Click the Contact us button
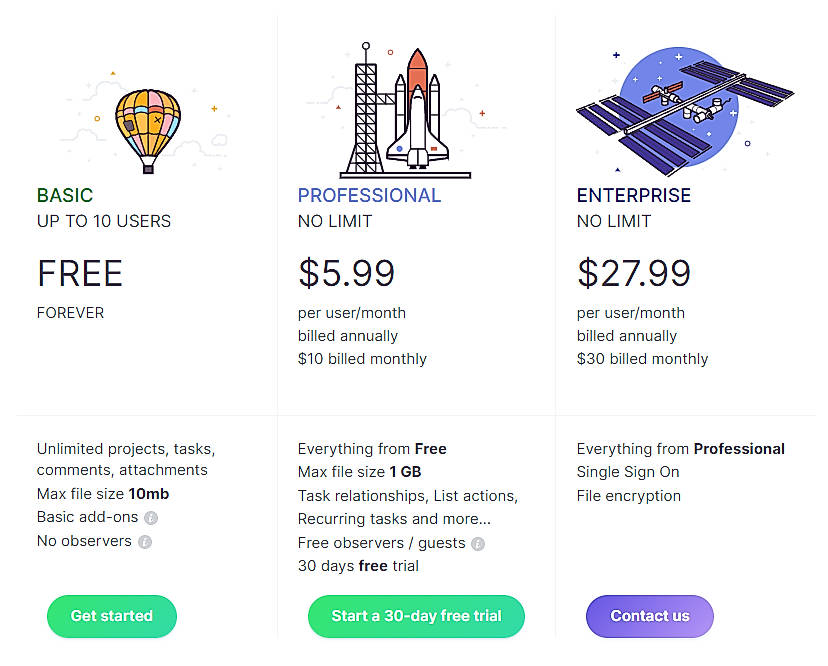828x666 pixels. click(x=649, y=616)
